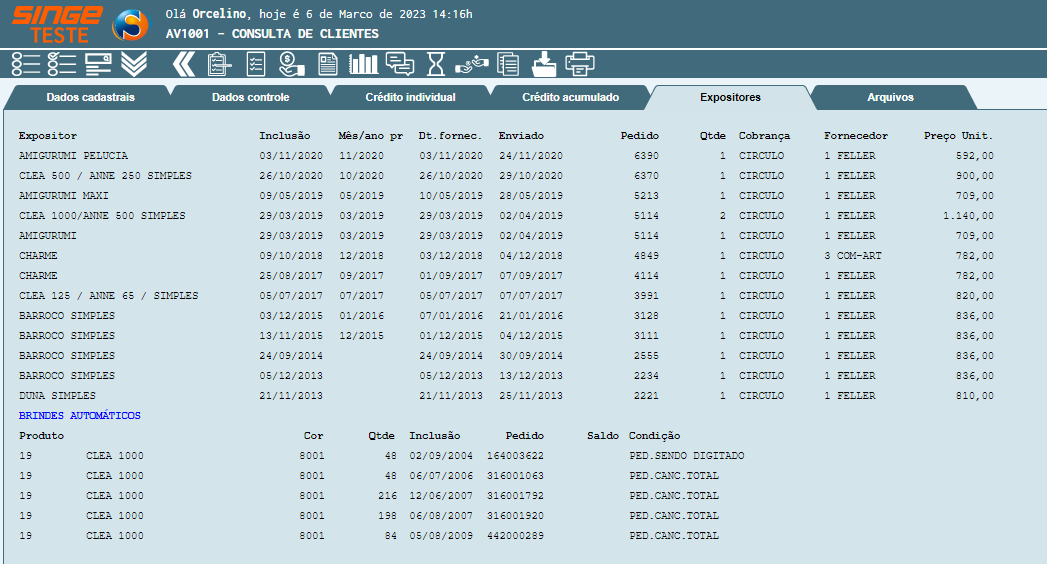
Task: Click the stacked documents copy icon
Action: click(508, 65)
